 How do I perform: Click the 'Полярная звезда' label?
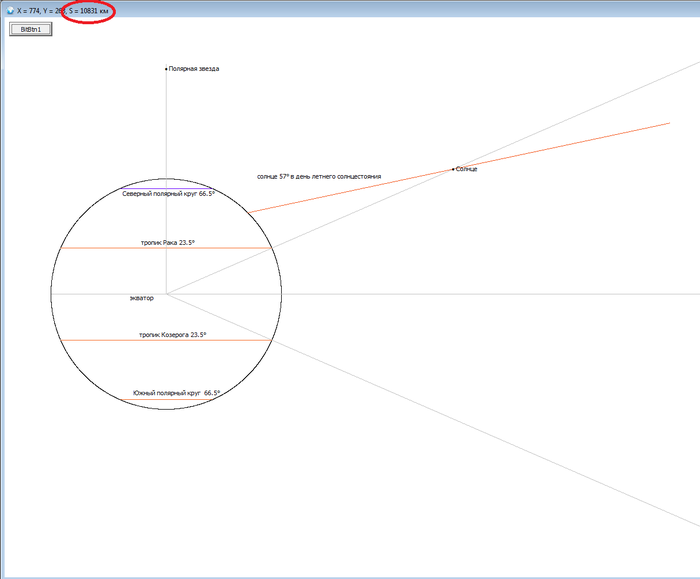[194, 69]
